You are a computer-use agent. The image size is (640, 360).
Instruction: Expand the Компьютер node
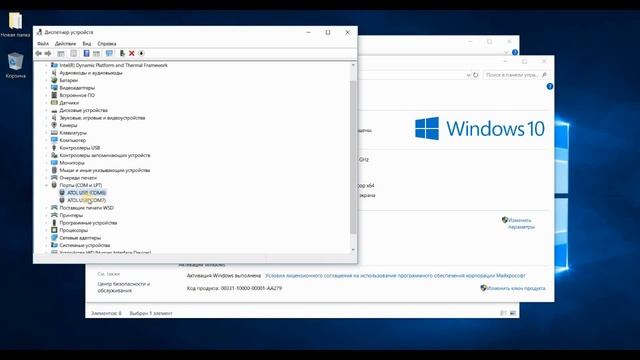pyautogui.click(x=46, y=140)
